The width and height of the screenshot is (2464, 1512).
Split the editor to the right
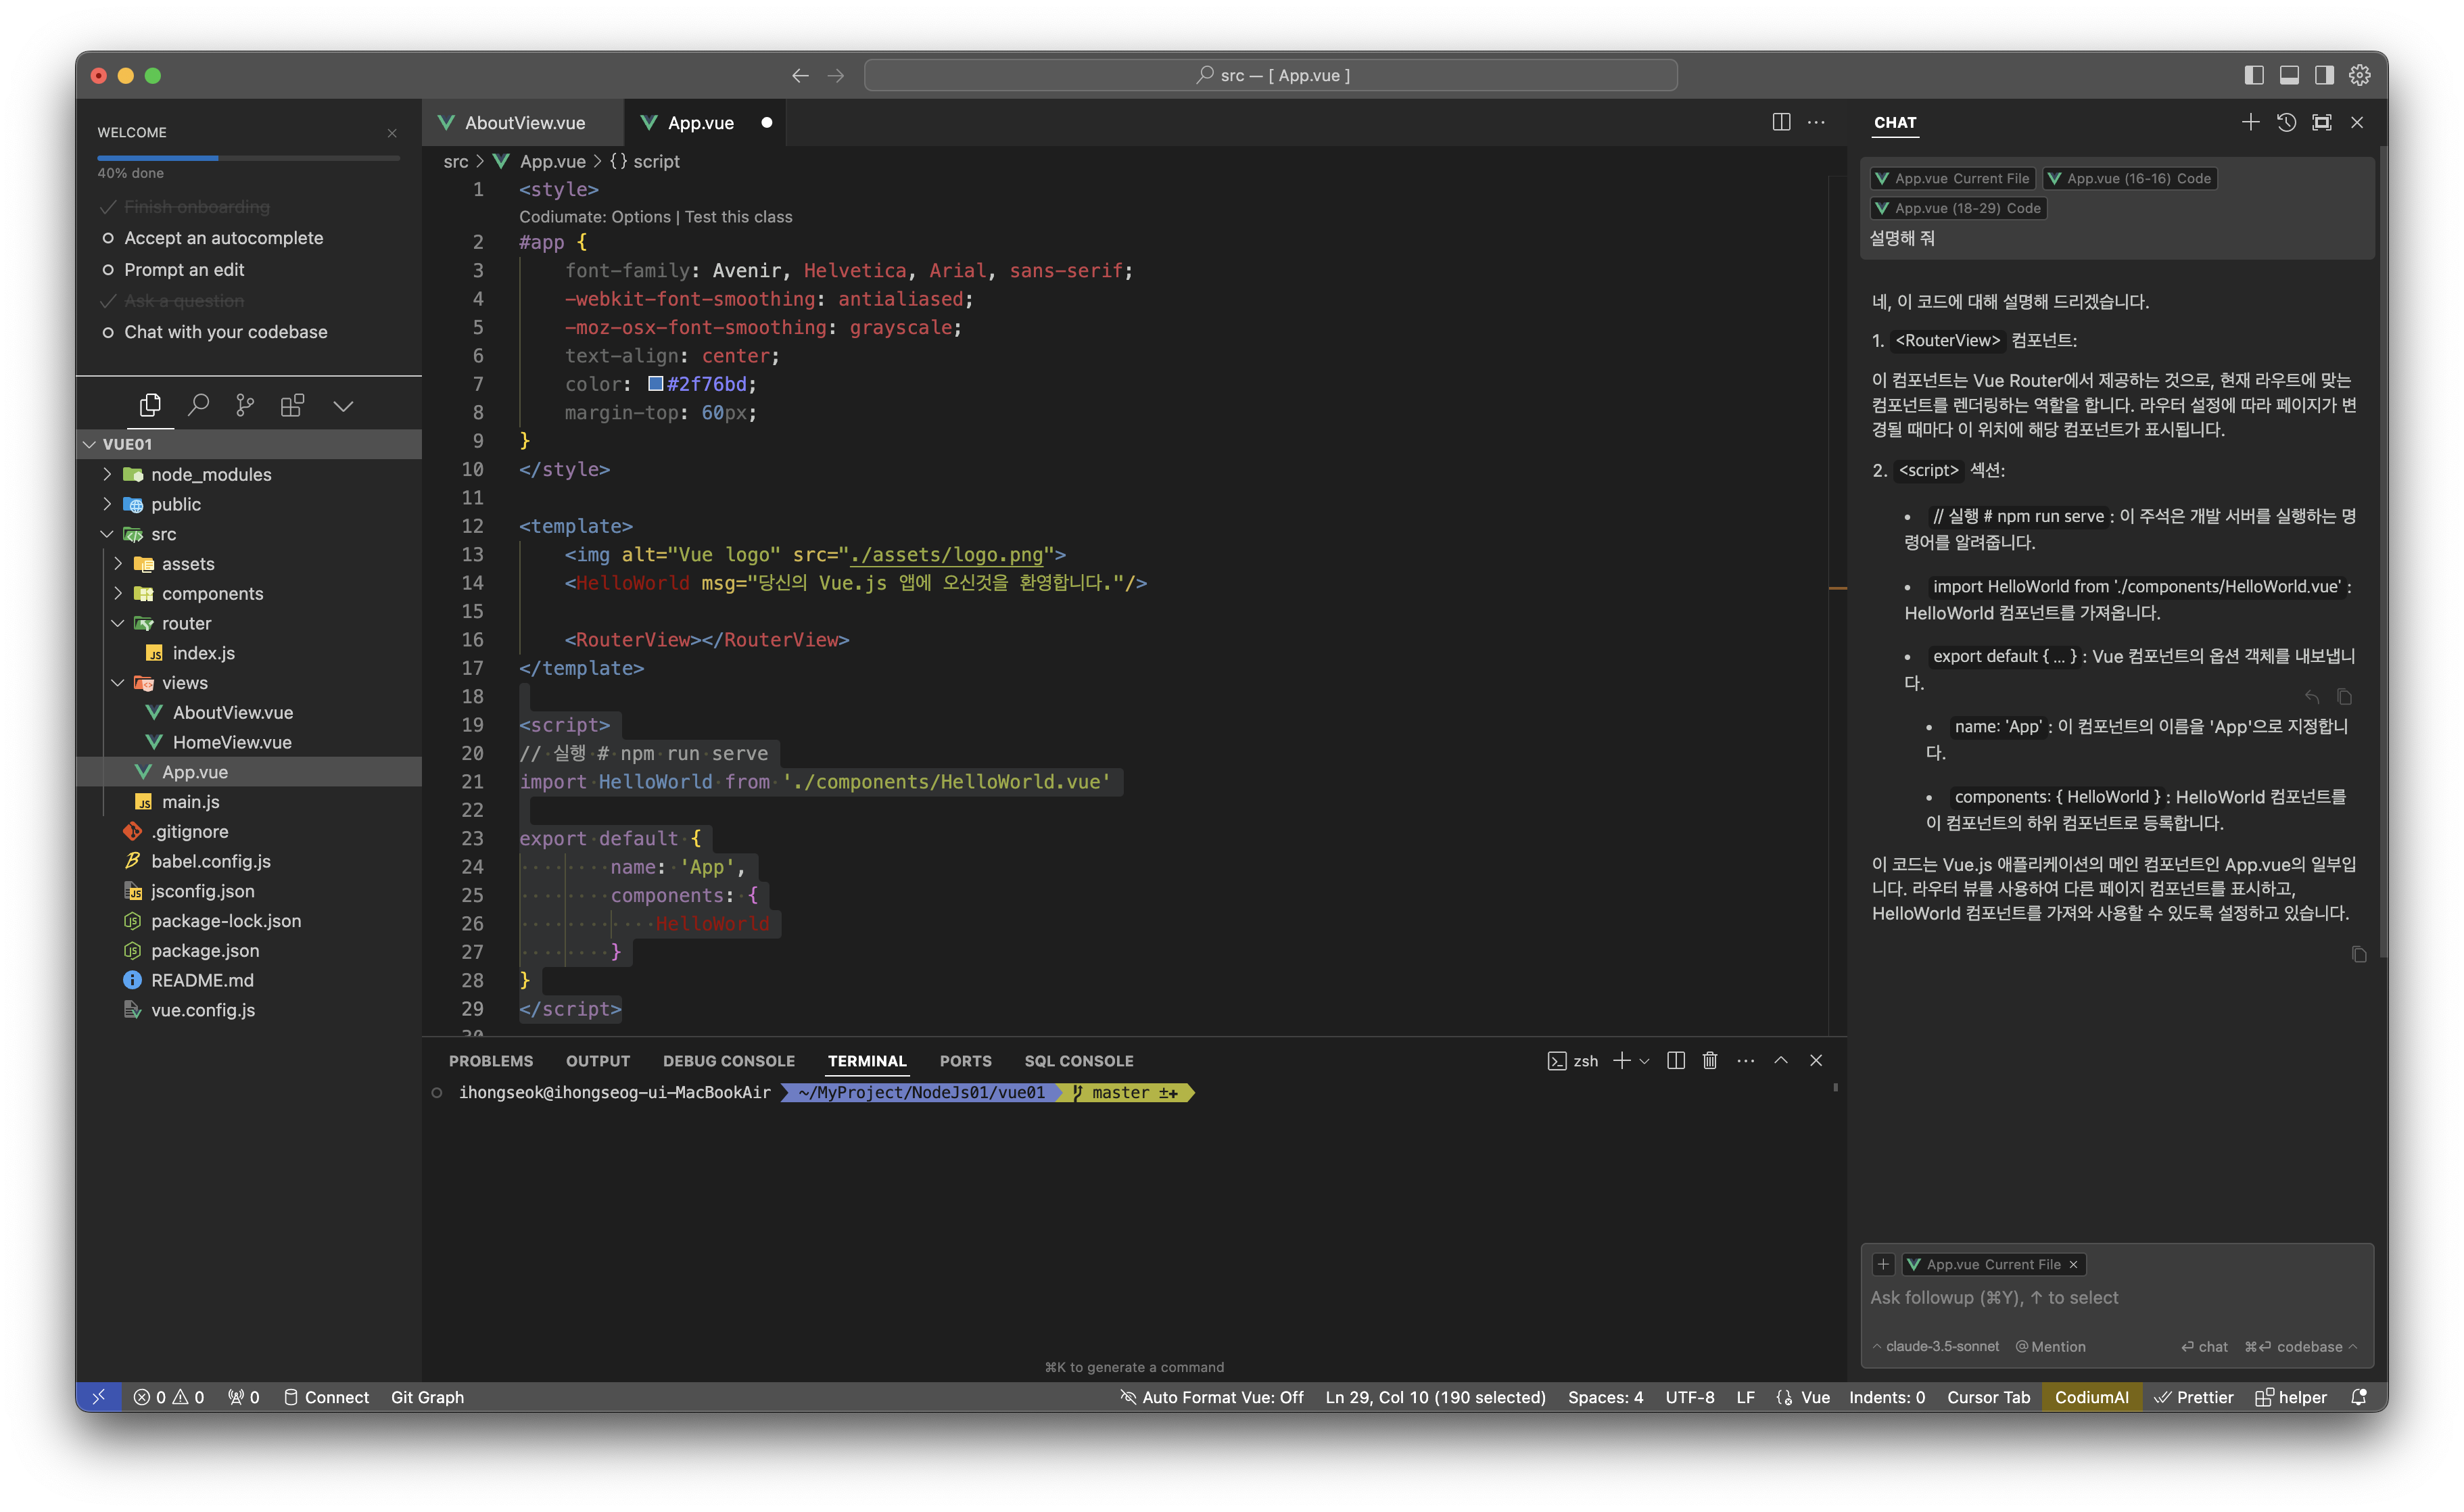click(1781, 122)
